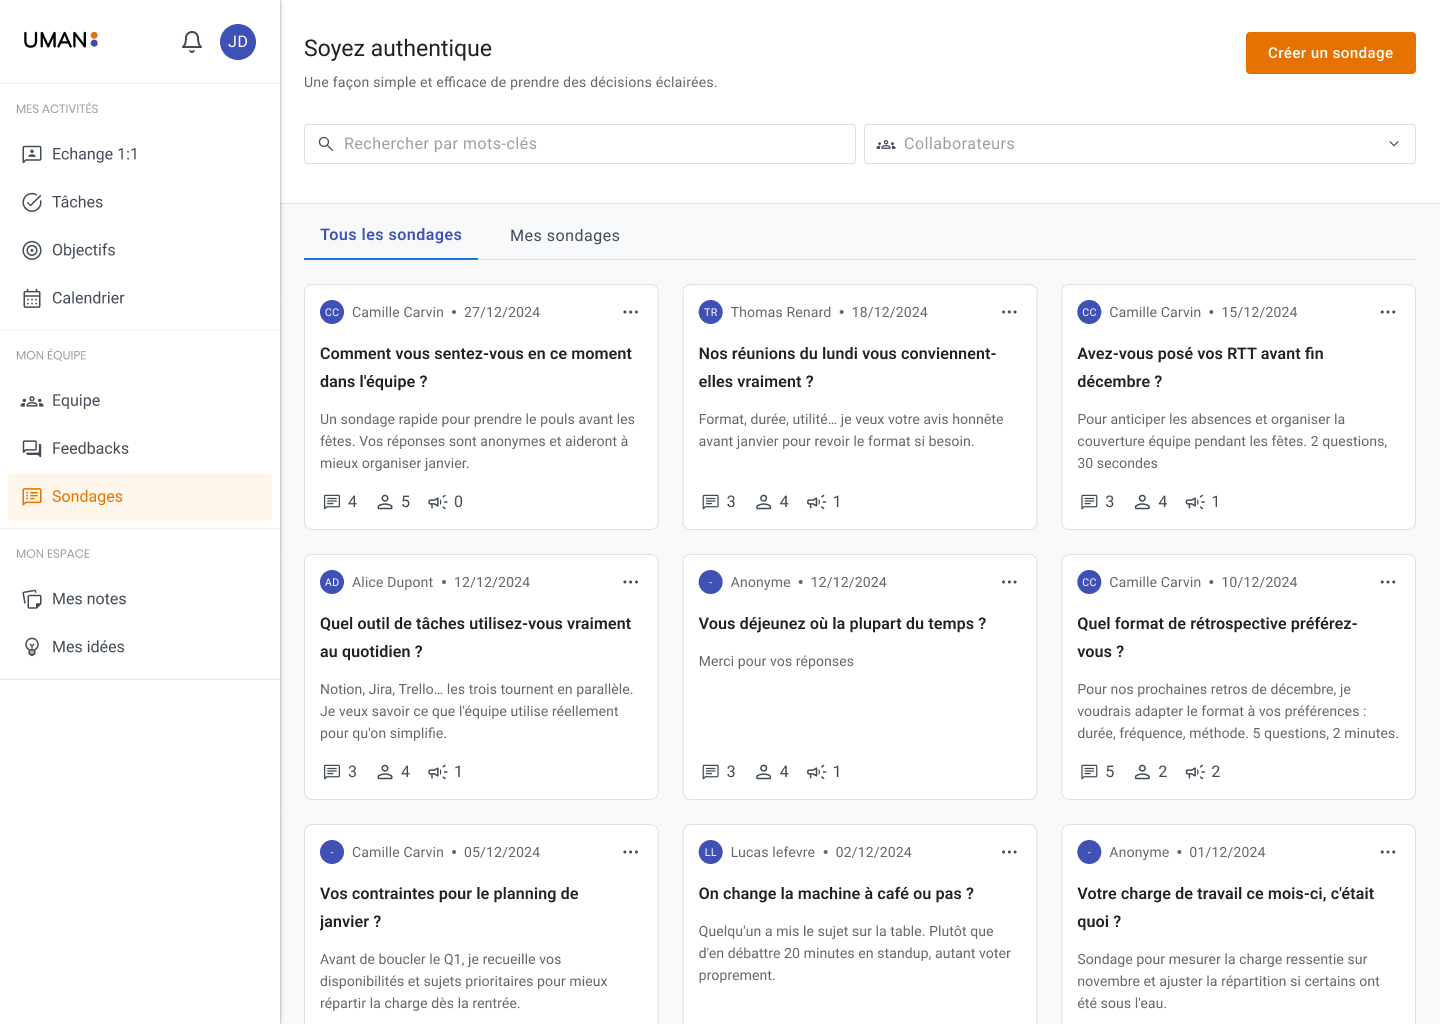Select the Mes idées lightbulb icon
This screenshot has width=1440, height=1024.
pyautogui.click(x=32, y=646)
